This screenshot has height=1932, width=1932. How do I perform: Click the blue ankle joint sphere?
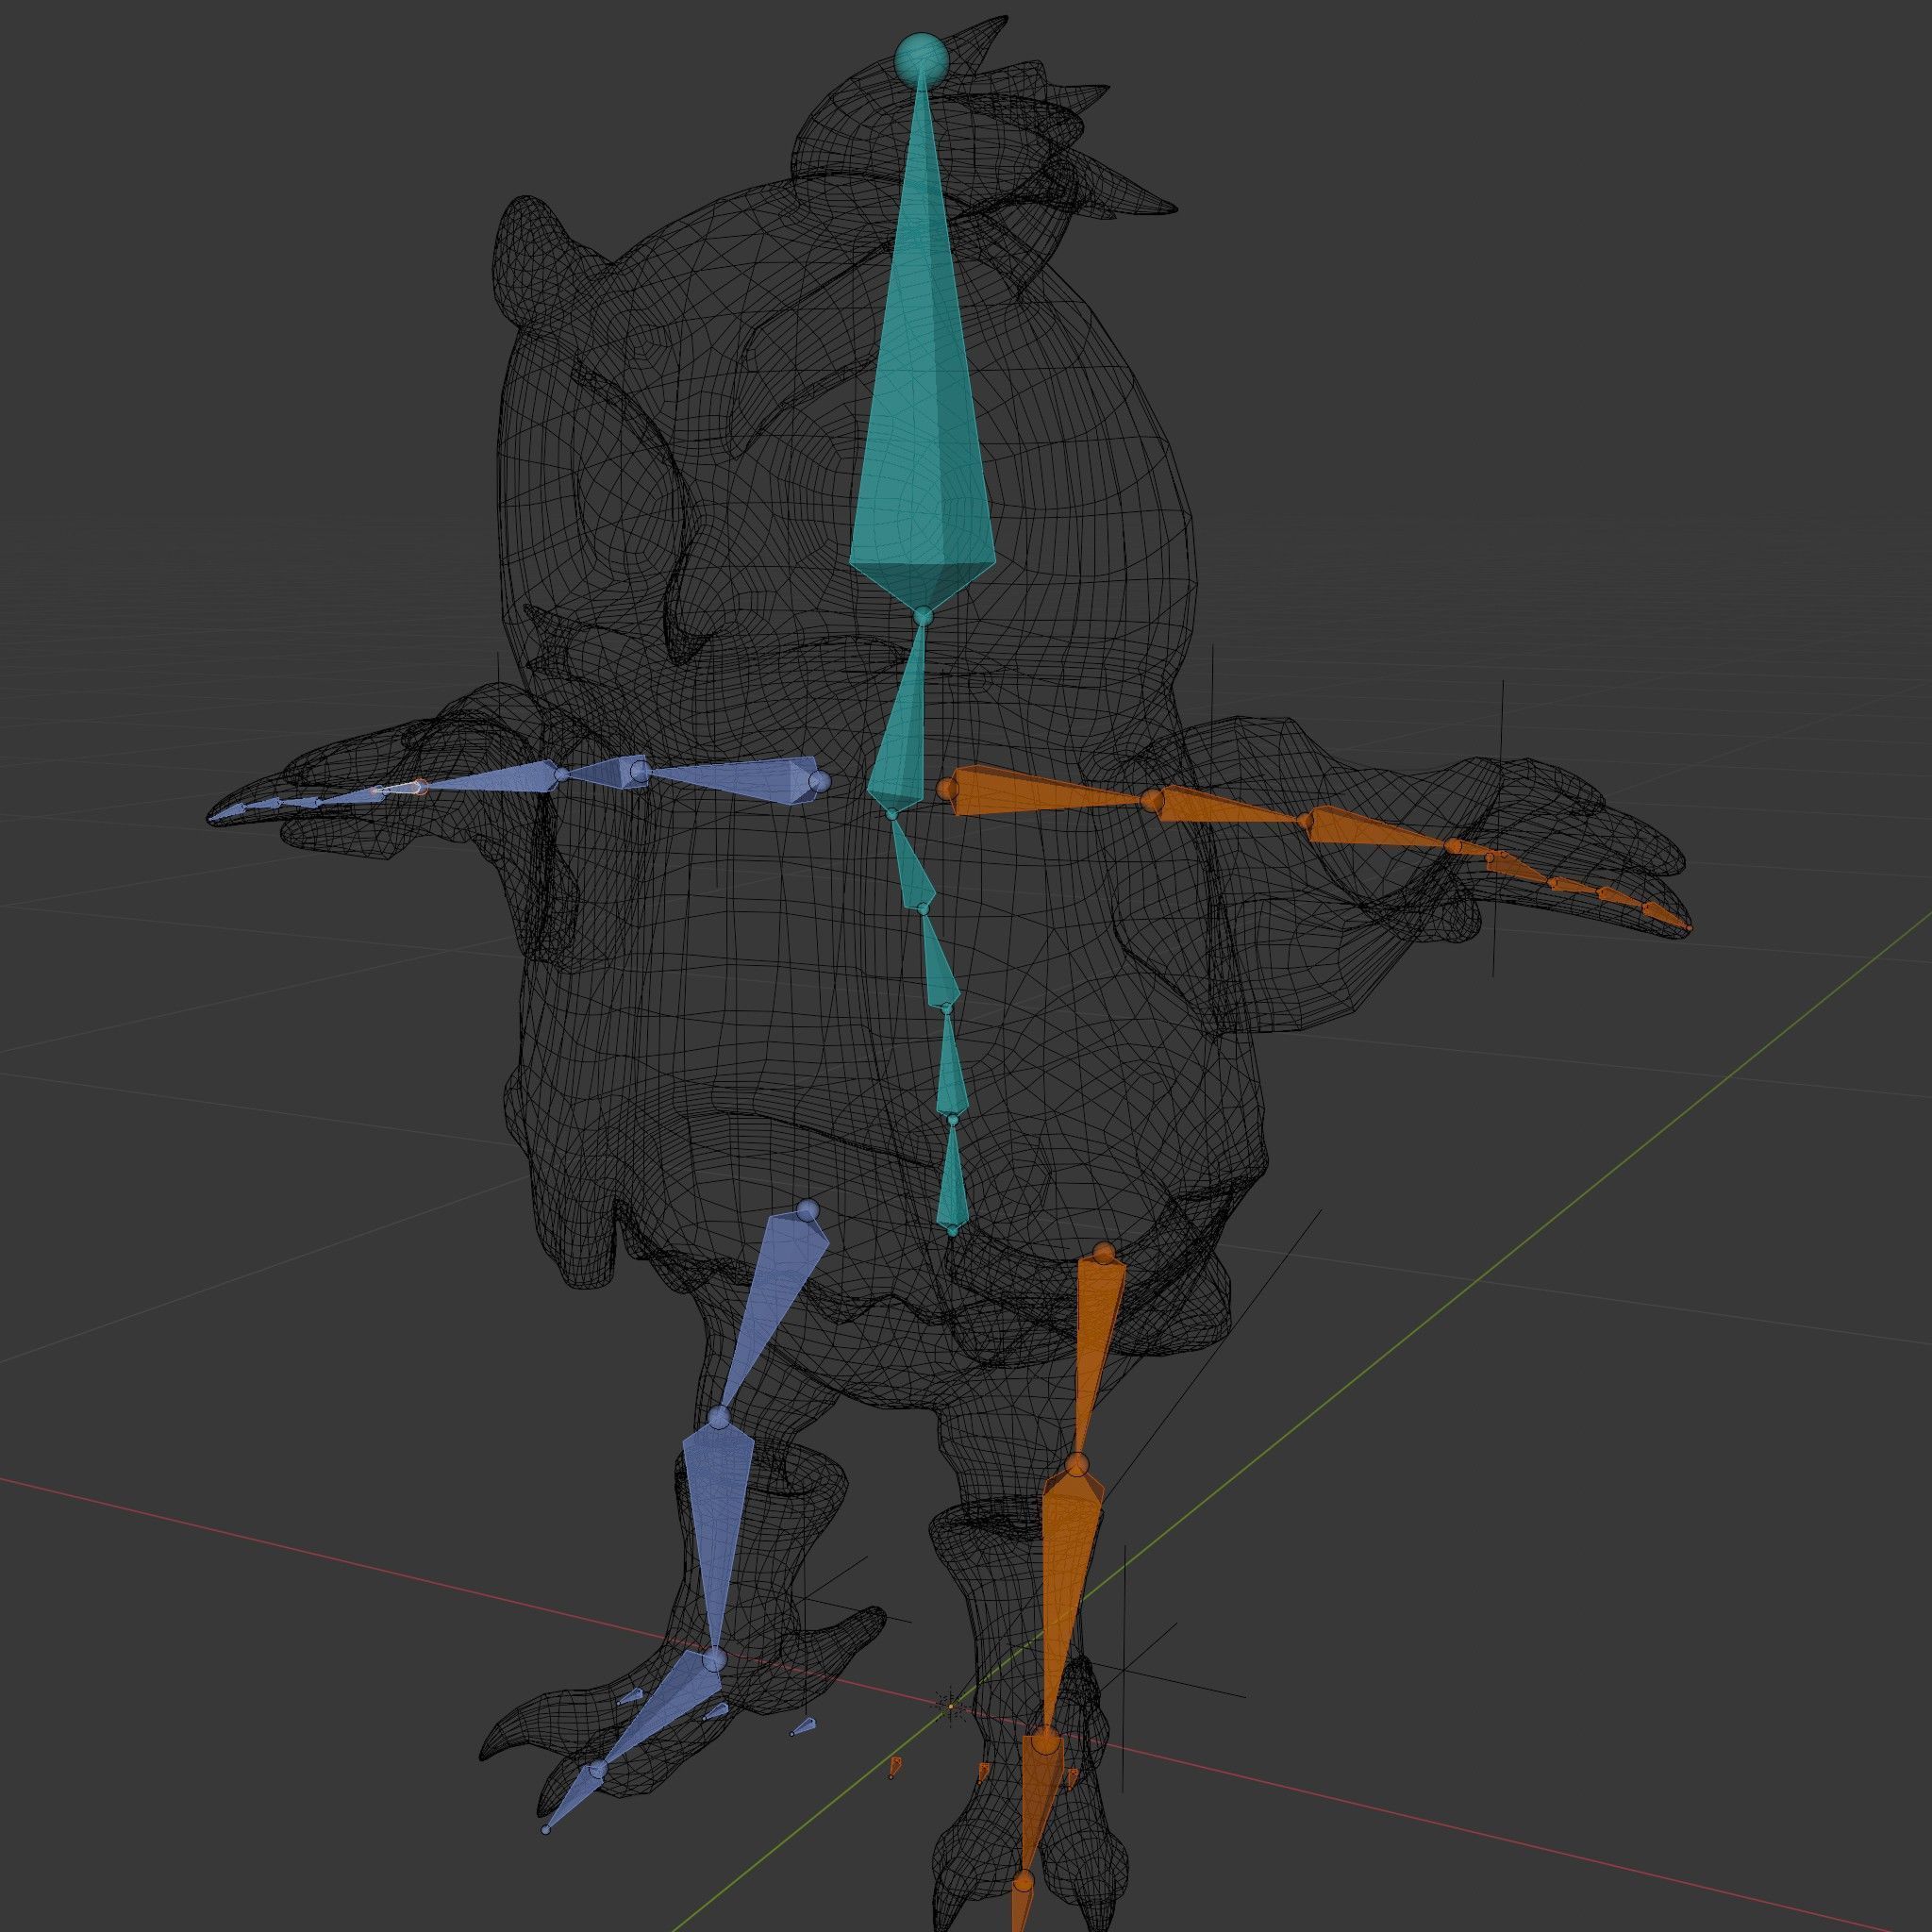pyautogui.click(x=713, y=1660)
